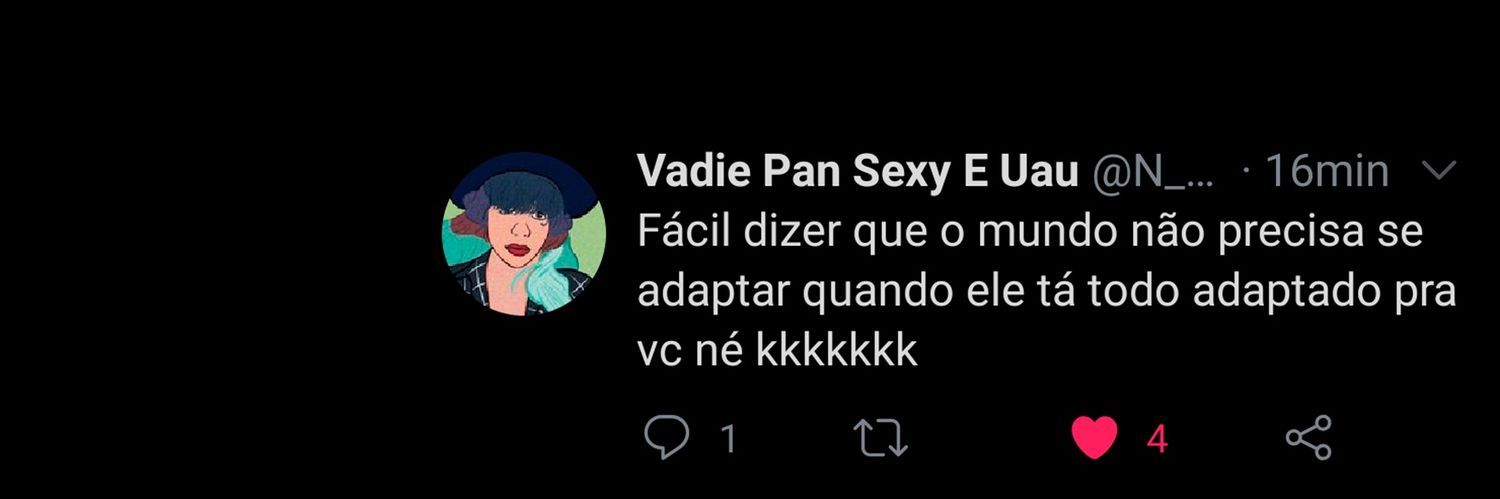
Task: Retweet this post with the arrows icon
Action: coord(879,438)
